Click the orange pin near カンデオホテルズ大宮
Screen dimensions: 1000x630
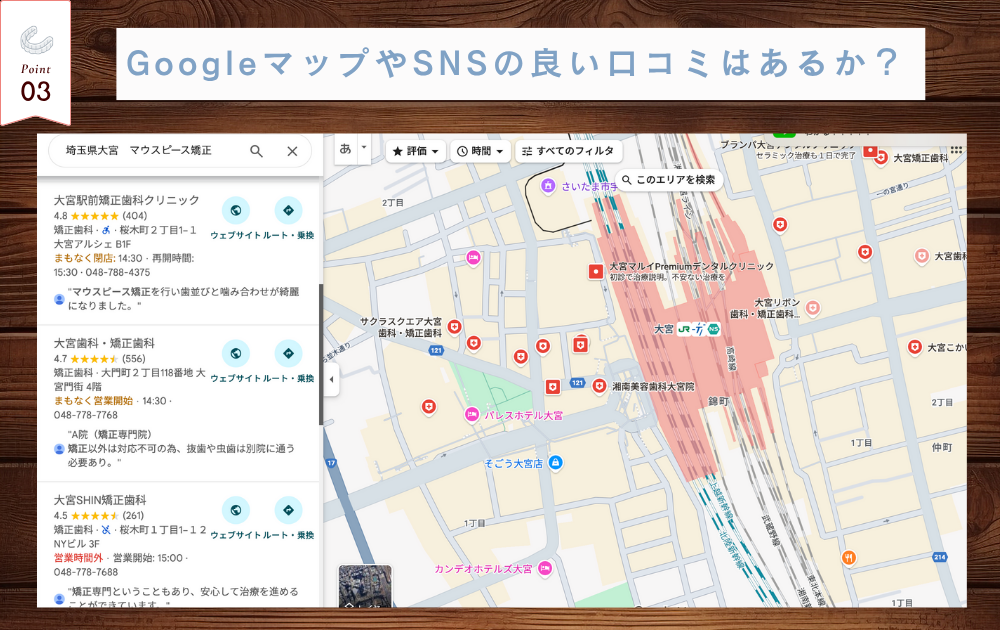point(849,554)
